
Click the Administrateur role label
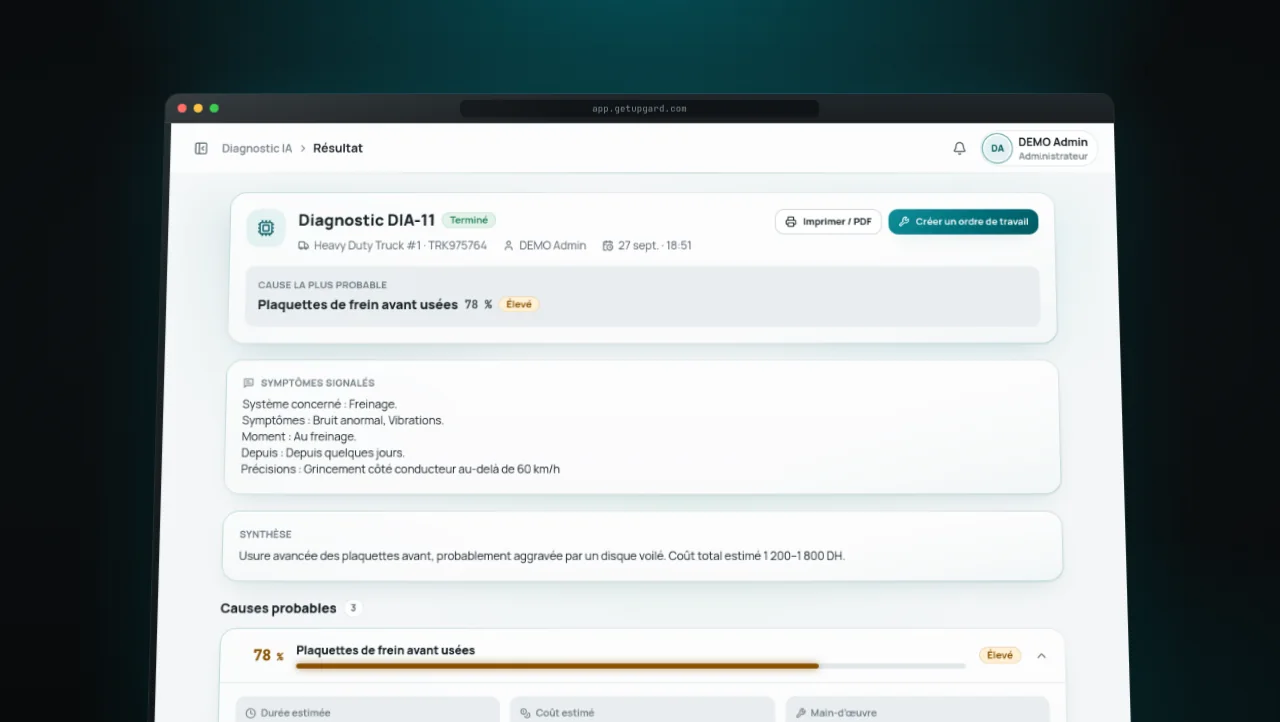(x=1053, y=156)
